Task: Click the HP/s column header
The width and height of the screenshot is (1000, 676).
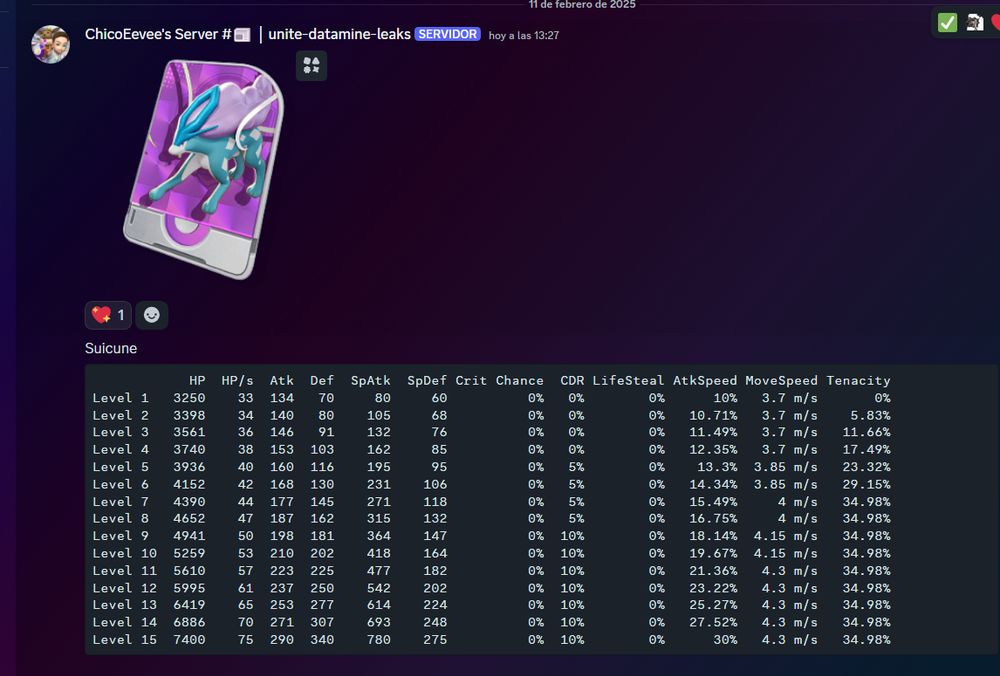Action: pyautogui.click(x=237, y=381)
